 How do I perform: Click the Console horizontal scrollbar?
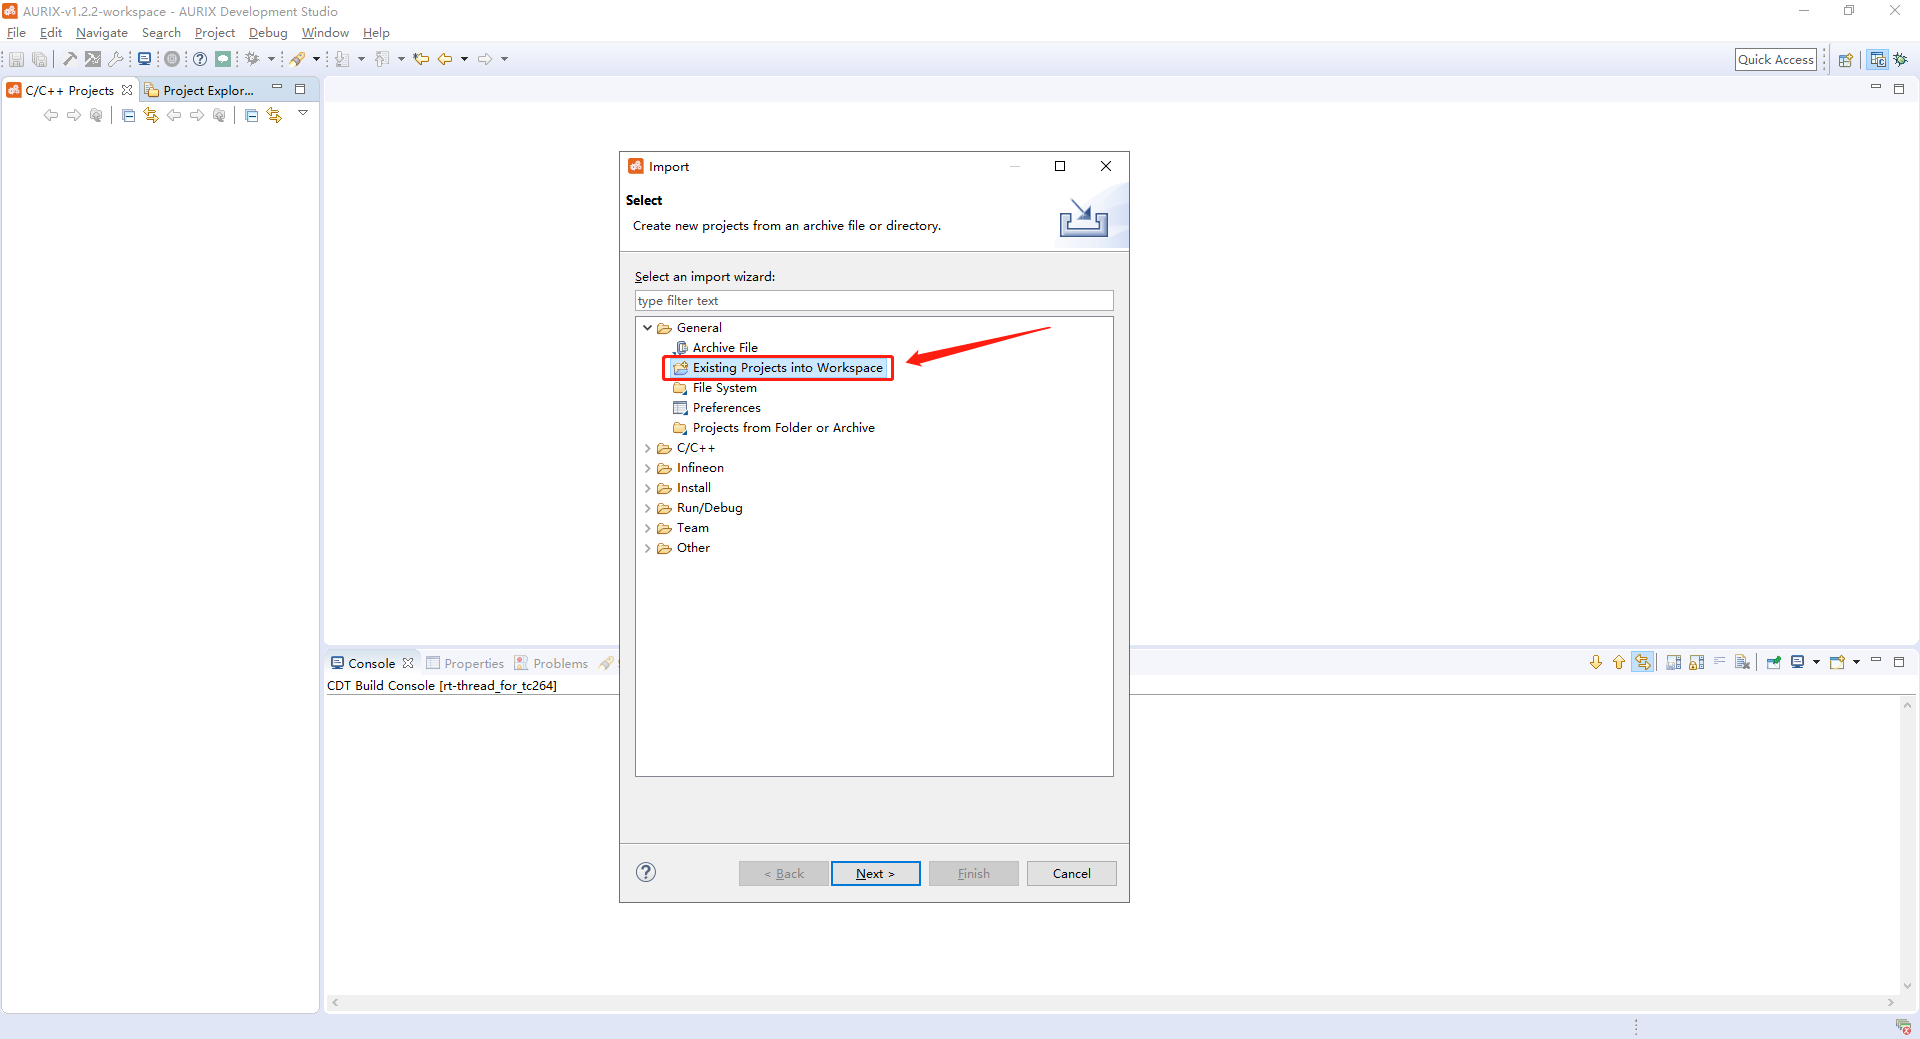(x=1112, y=1002)
